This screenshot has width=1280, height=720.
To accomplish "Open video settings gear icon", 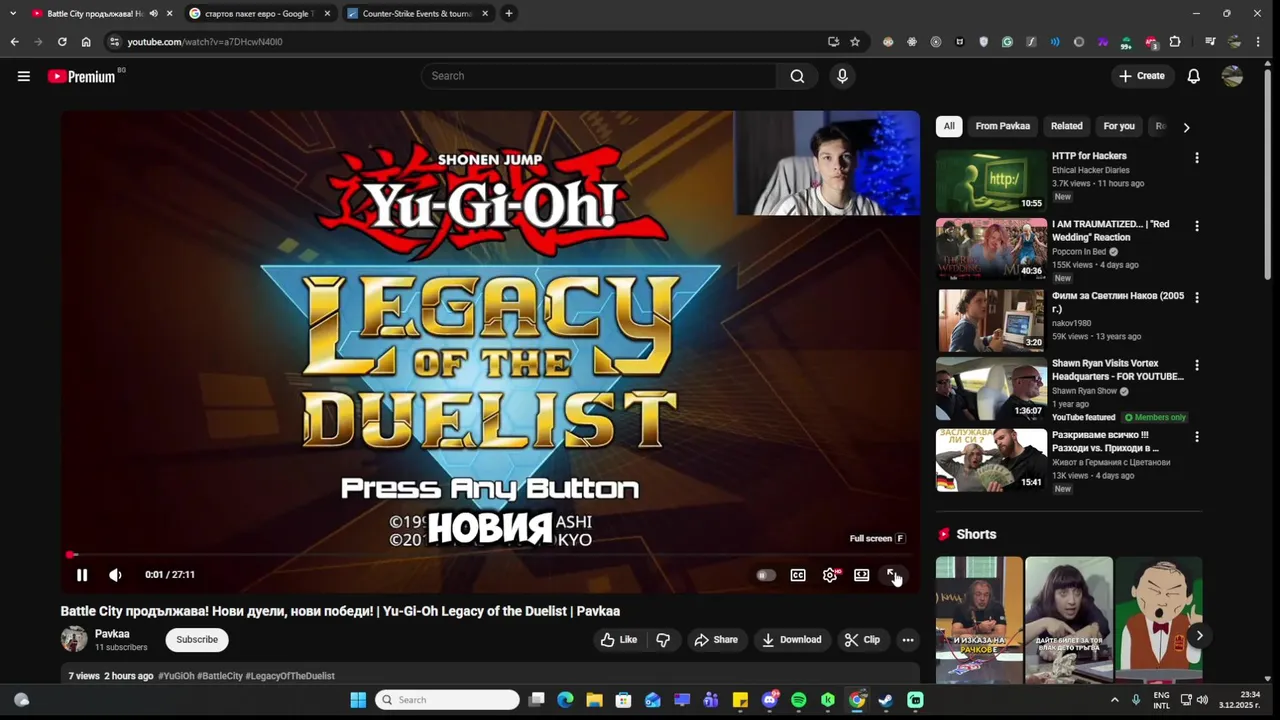I will pos(830,575).
